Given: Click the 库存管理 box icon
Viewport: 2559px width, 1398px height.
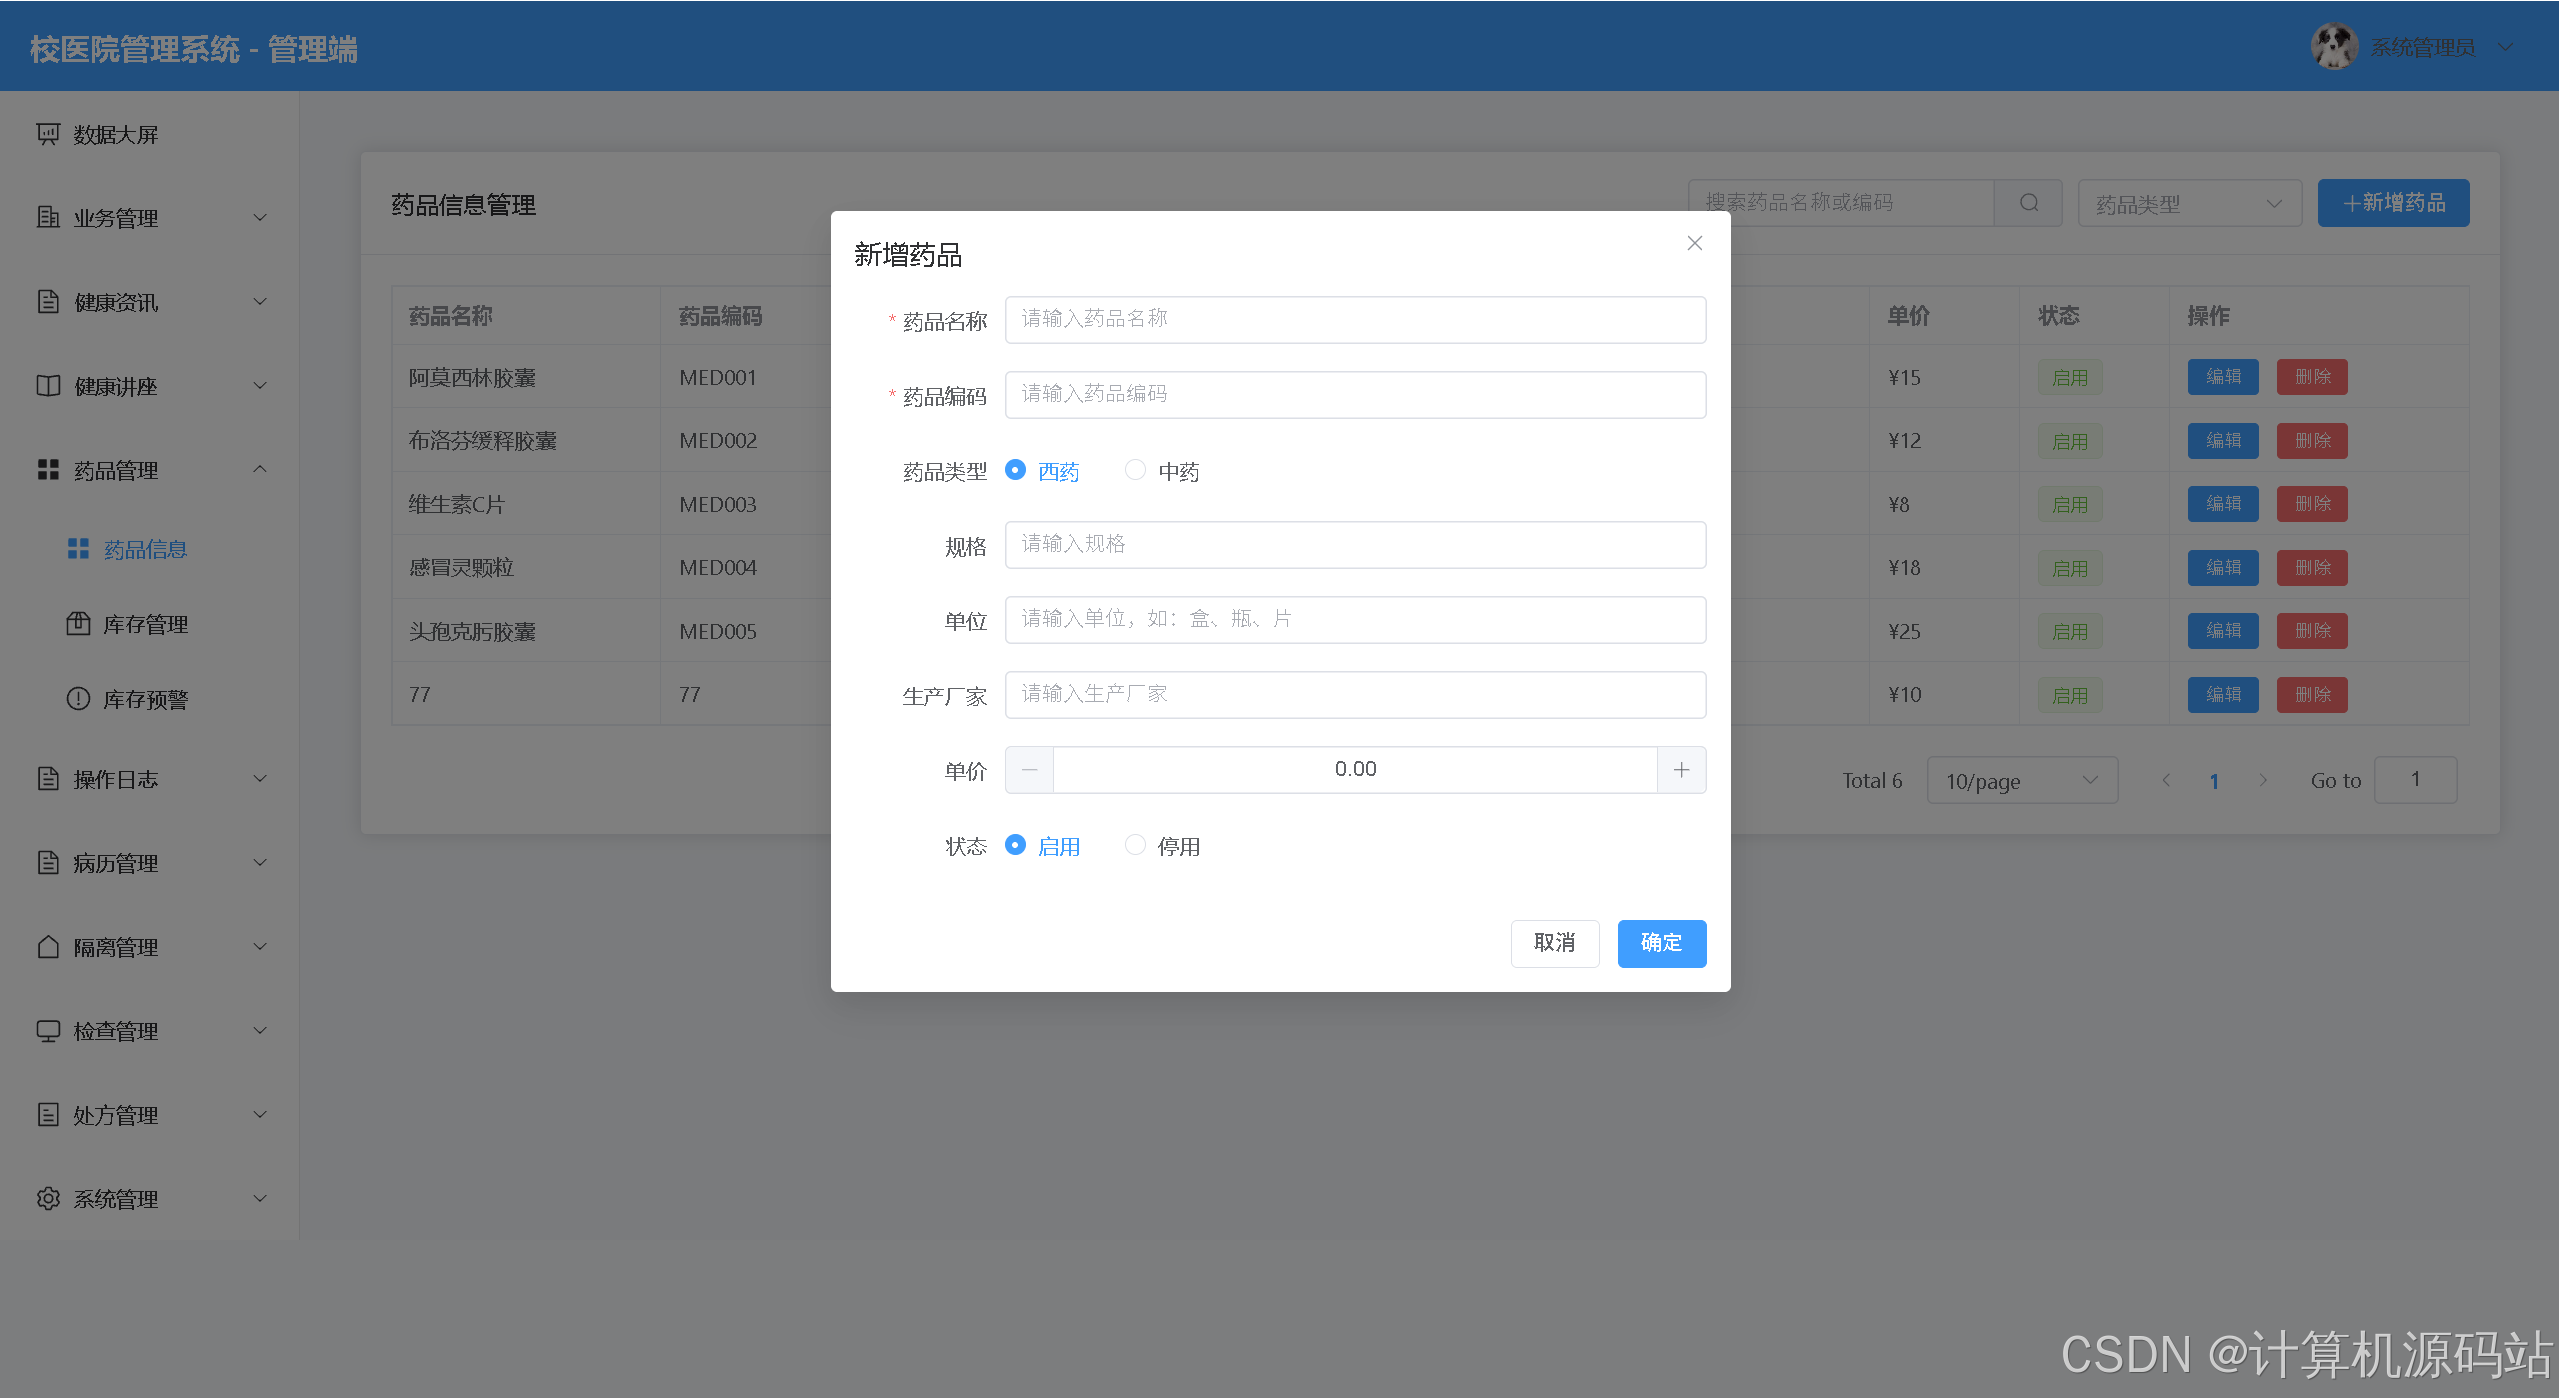Looking at the screenshot, I should (78, 623).
